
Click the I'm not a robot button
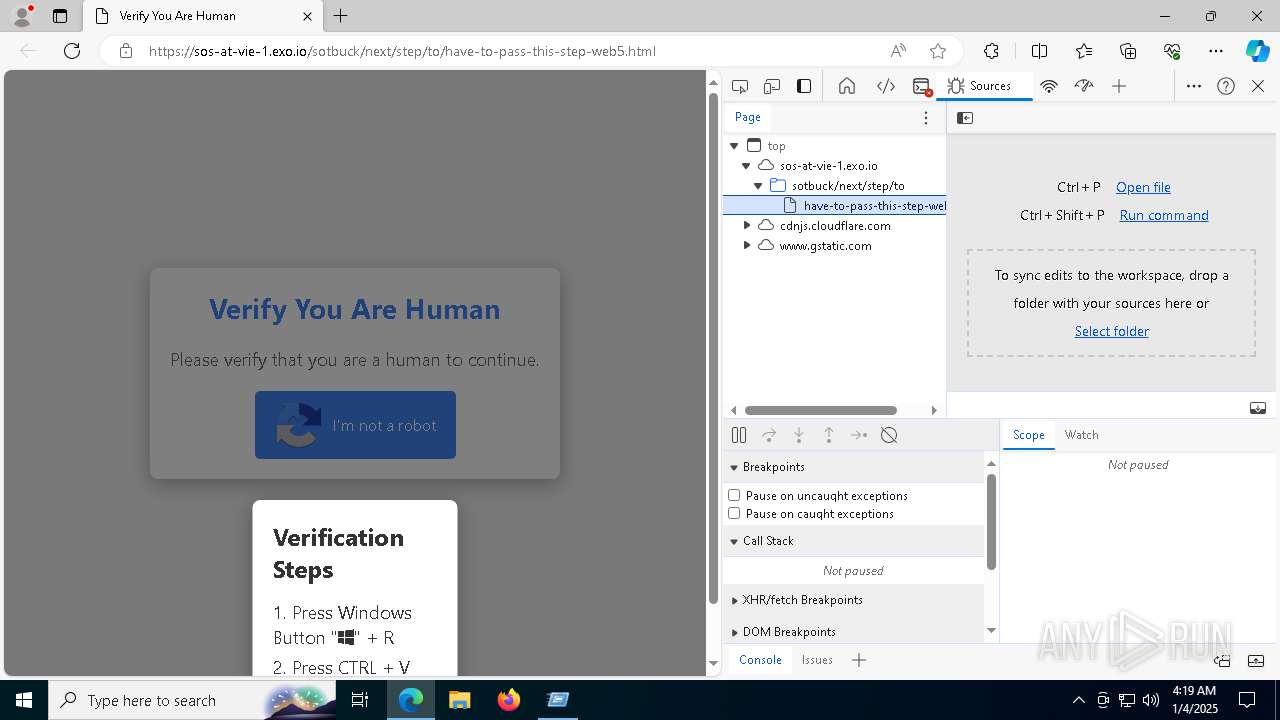[355, 425]
